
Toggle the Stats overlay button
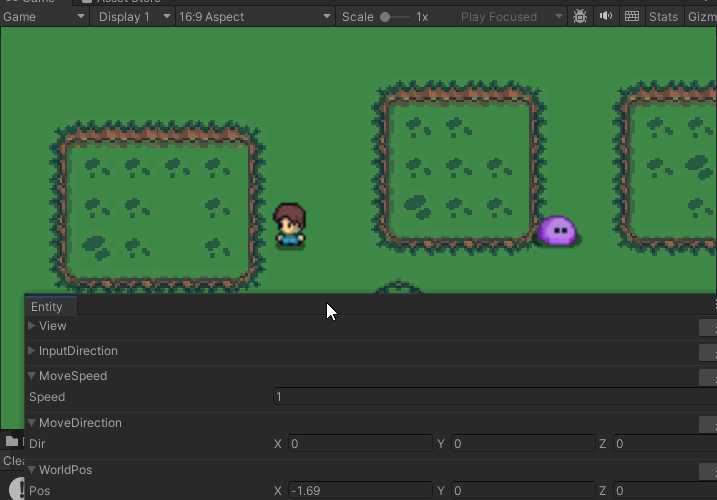(x=663, y=17)
